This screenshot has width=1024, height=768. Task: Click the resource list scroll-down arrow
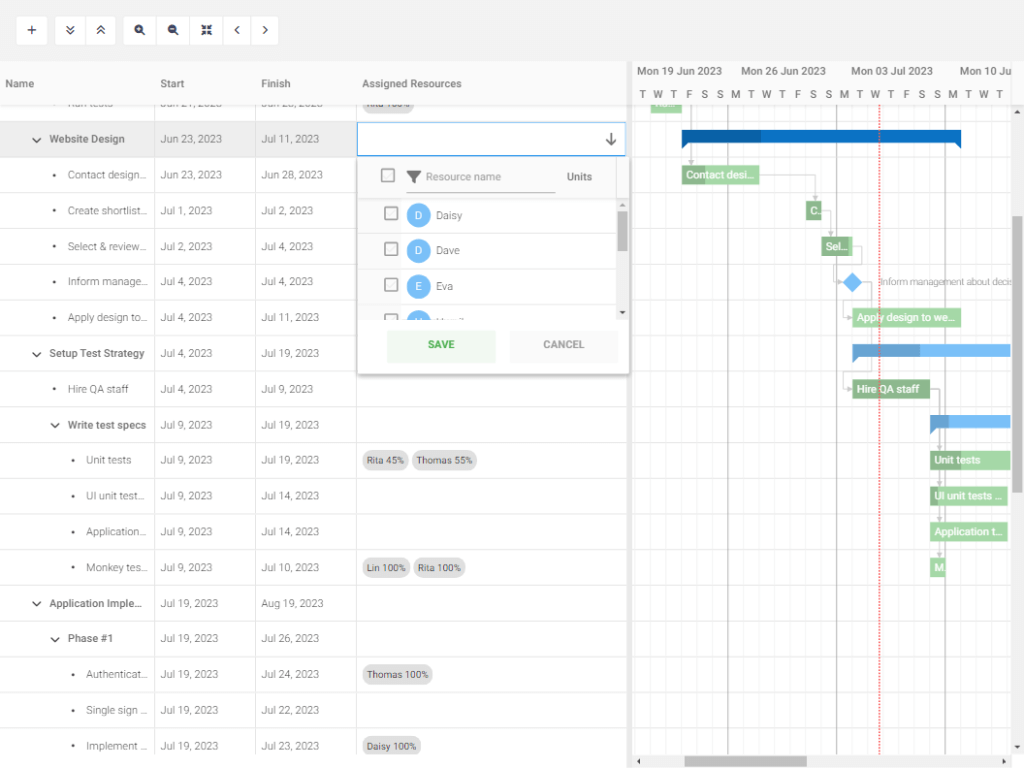coord(622,312)
